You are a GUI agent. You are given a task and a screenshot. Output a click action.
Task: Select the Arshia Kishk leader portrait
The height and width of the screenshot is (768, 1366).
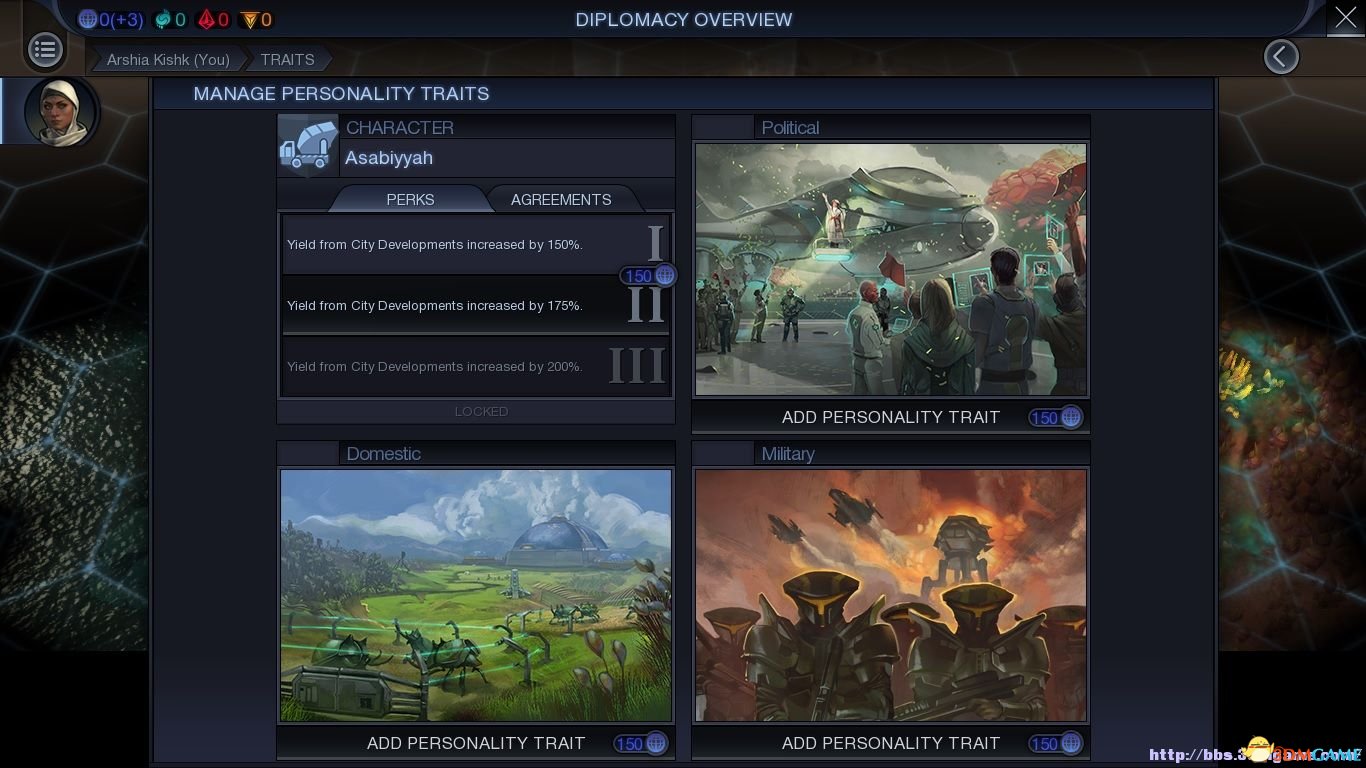[x=61, y=110]
